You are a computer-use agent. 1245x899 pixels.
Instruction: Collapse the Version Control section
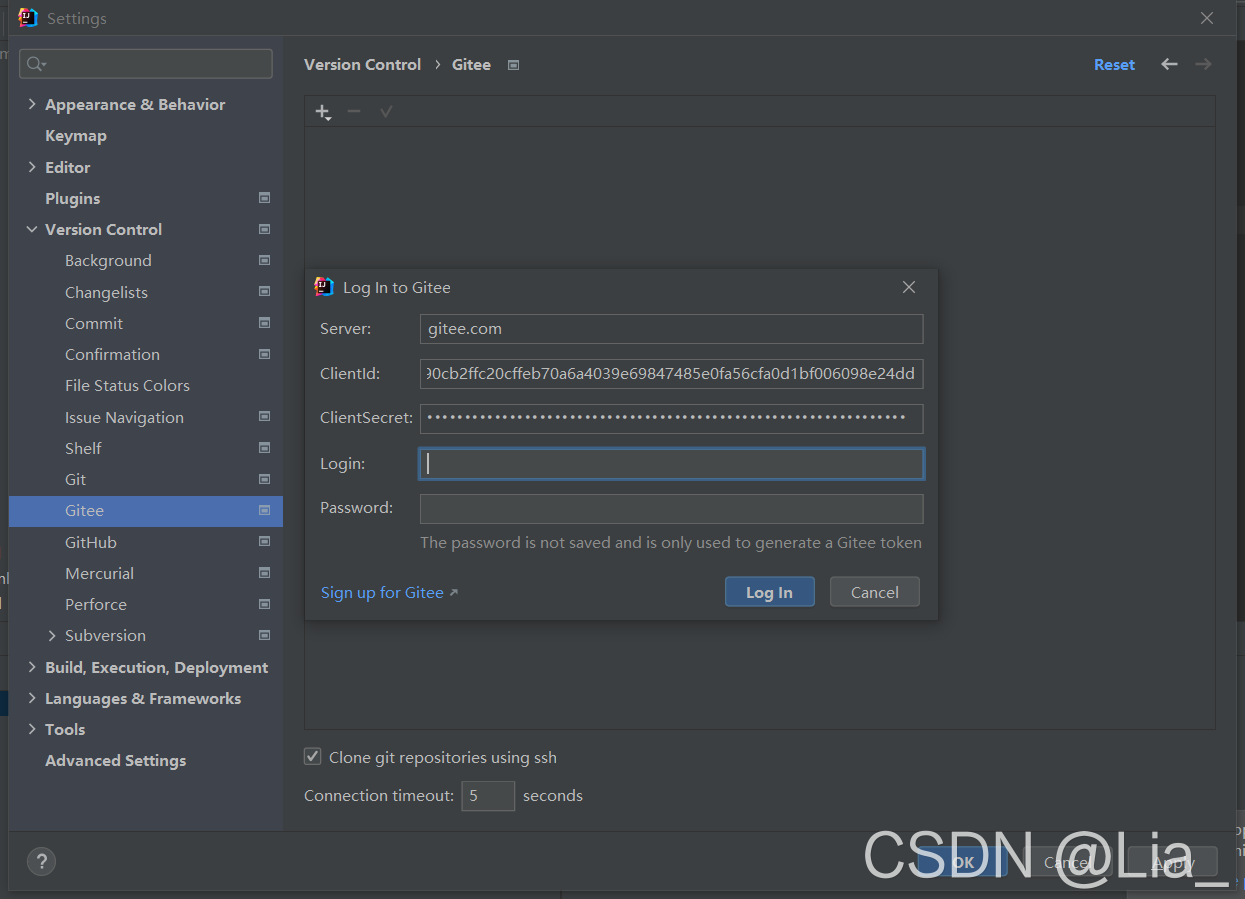tap(32, 229)
